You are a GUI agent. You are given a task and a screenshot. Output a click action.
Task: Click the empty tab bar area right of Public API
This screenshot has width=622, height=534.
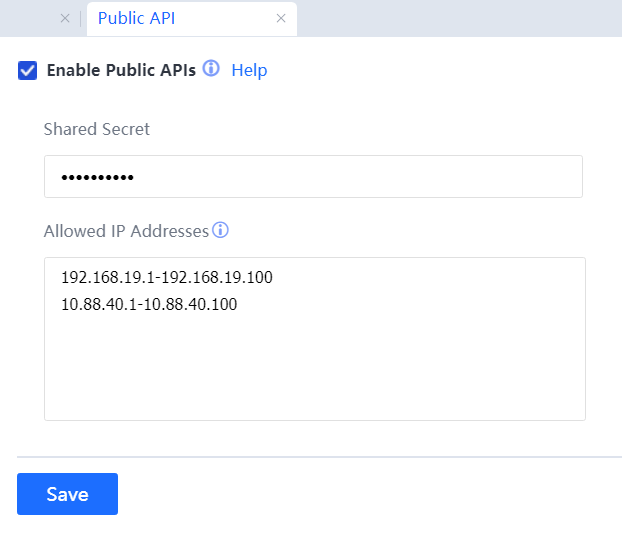(460, 18)
